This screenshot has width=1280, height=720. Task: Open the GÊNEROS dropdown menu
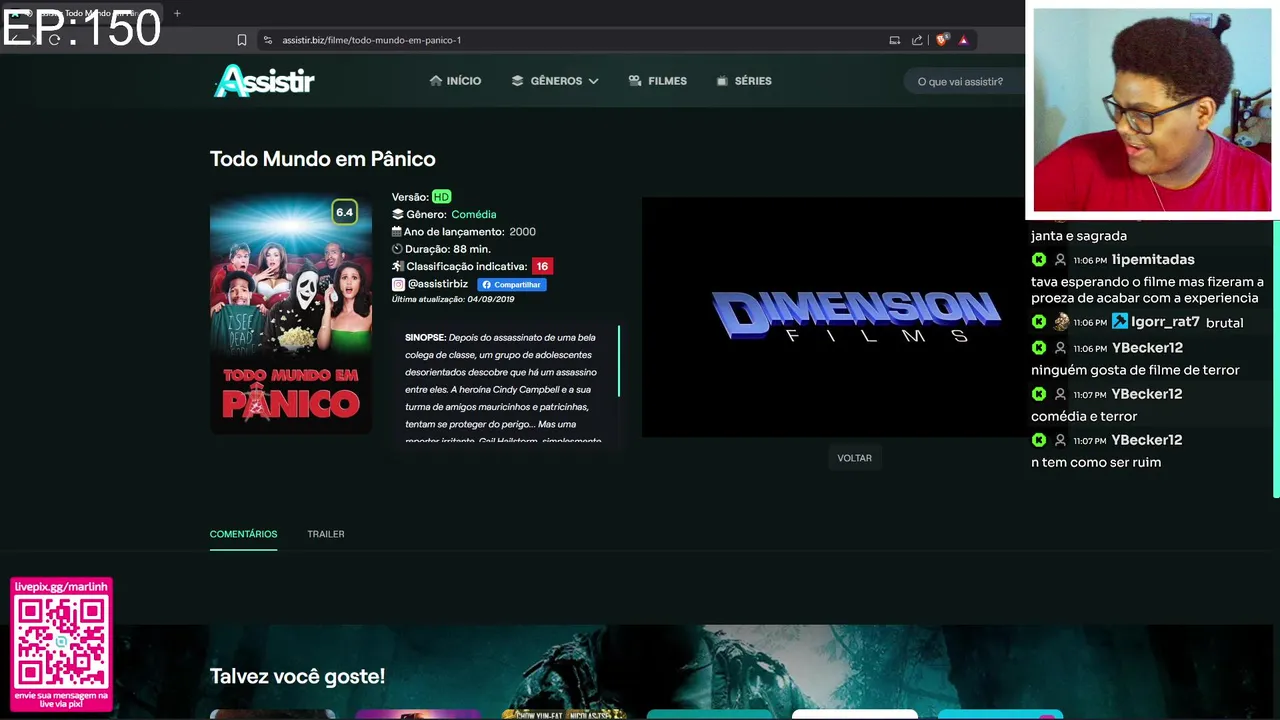[555, 81]
